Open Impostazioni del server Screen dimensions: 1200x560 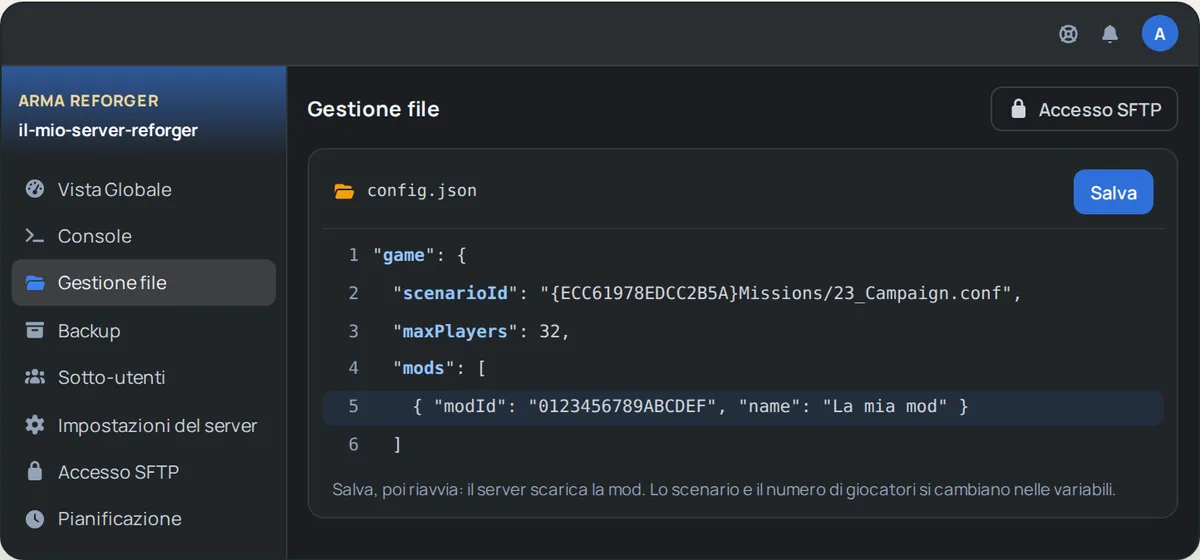coord(144,425)
